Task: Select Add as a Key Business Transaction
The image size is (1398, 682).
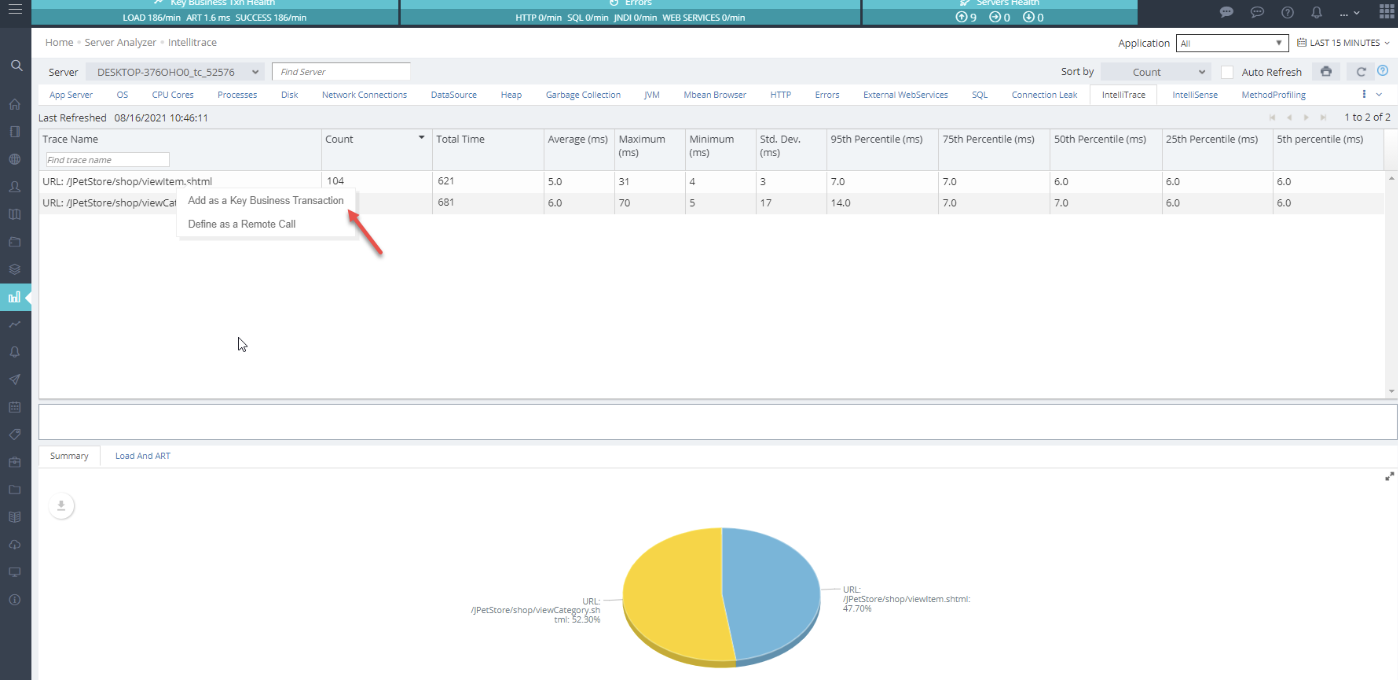Action: click(x=266, y=201)
